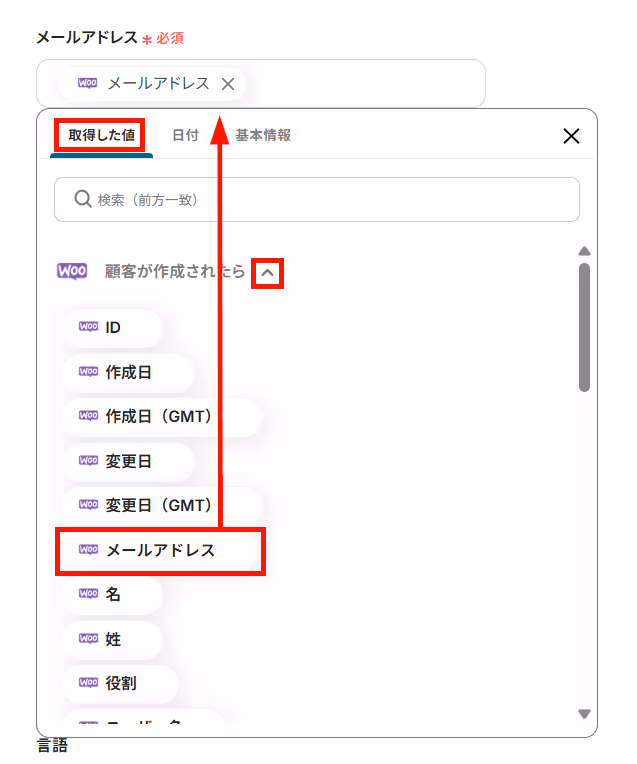Select the 姓 value chip
The image size is (637, 764).
click(113, 639)
